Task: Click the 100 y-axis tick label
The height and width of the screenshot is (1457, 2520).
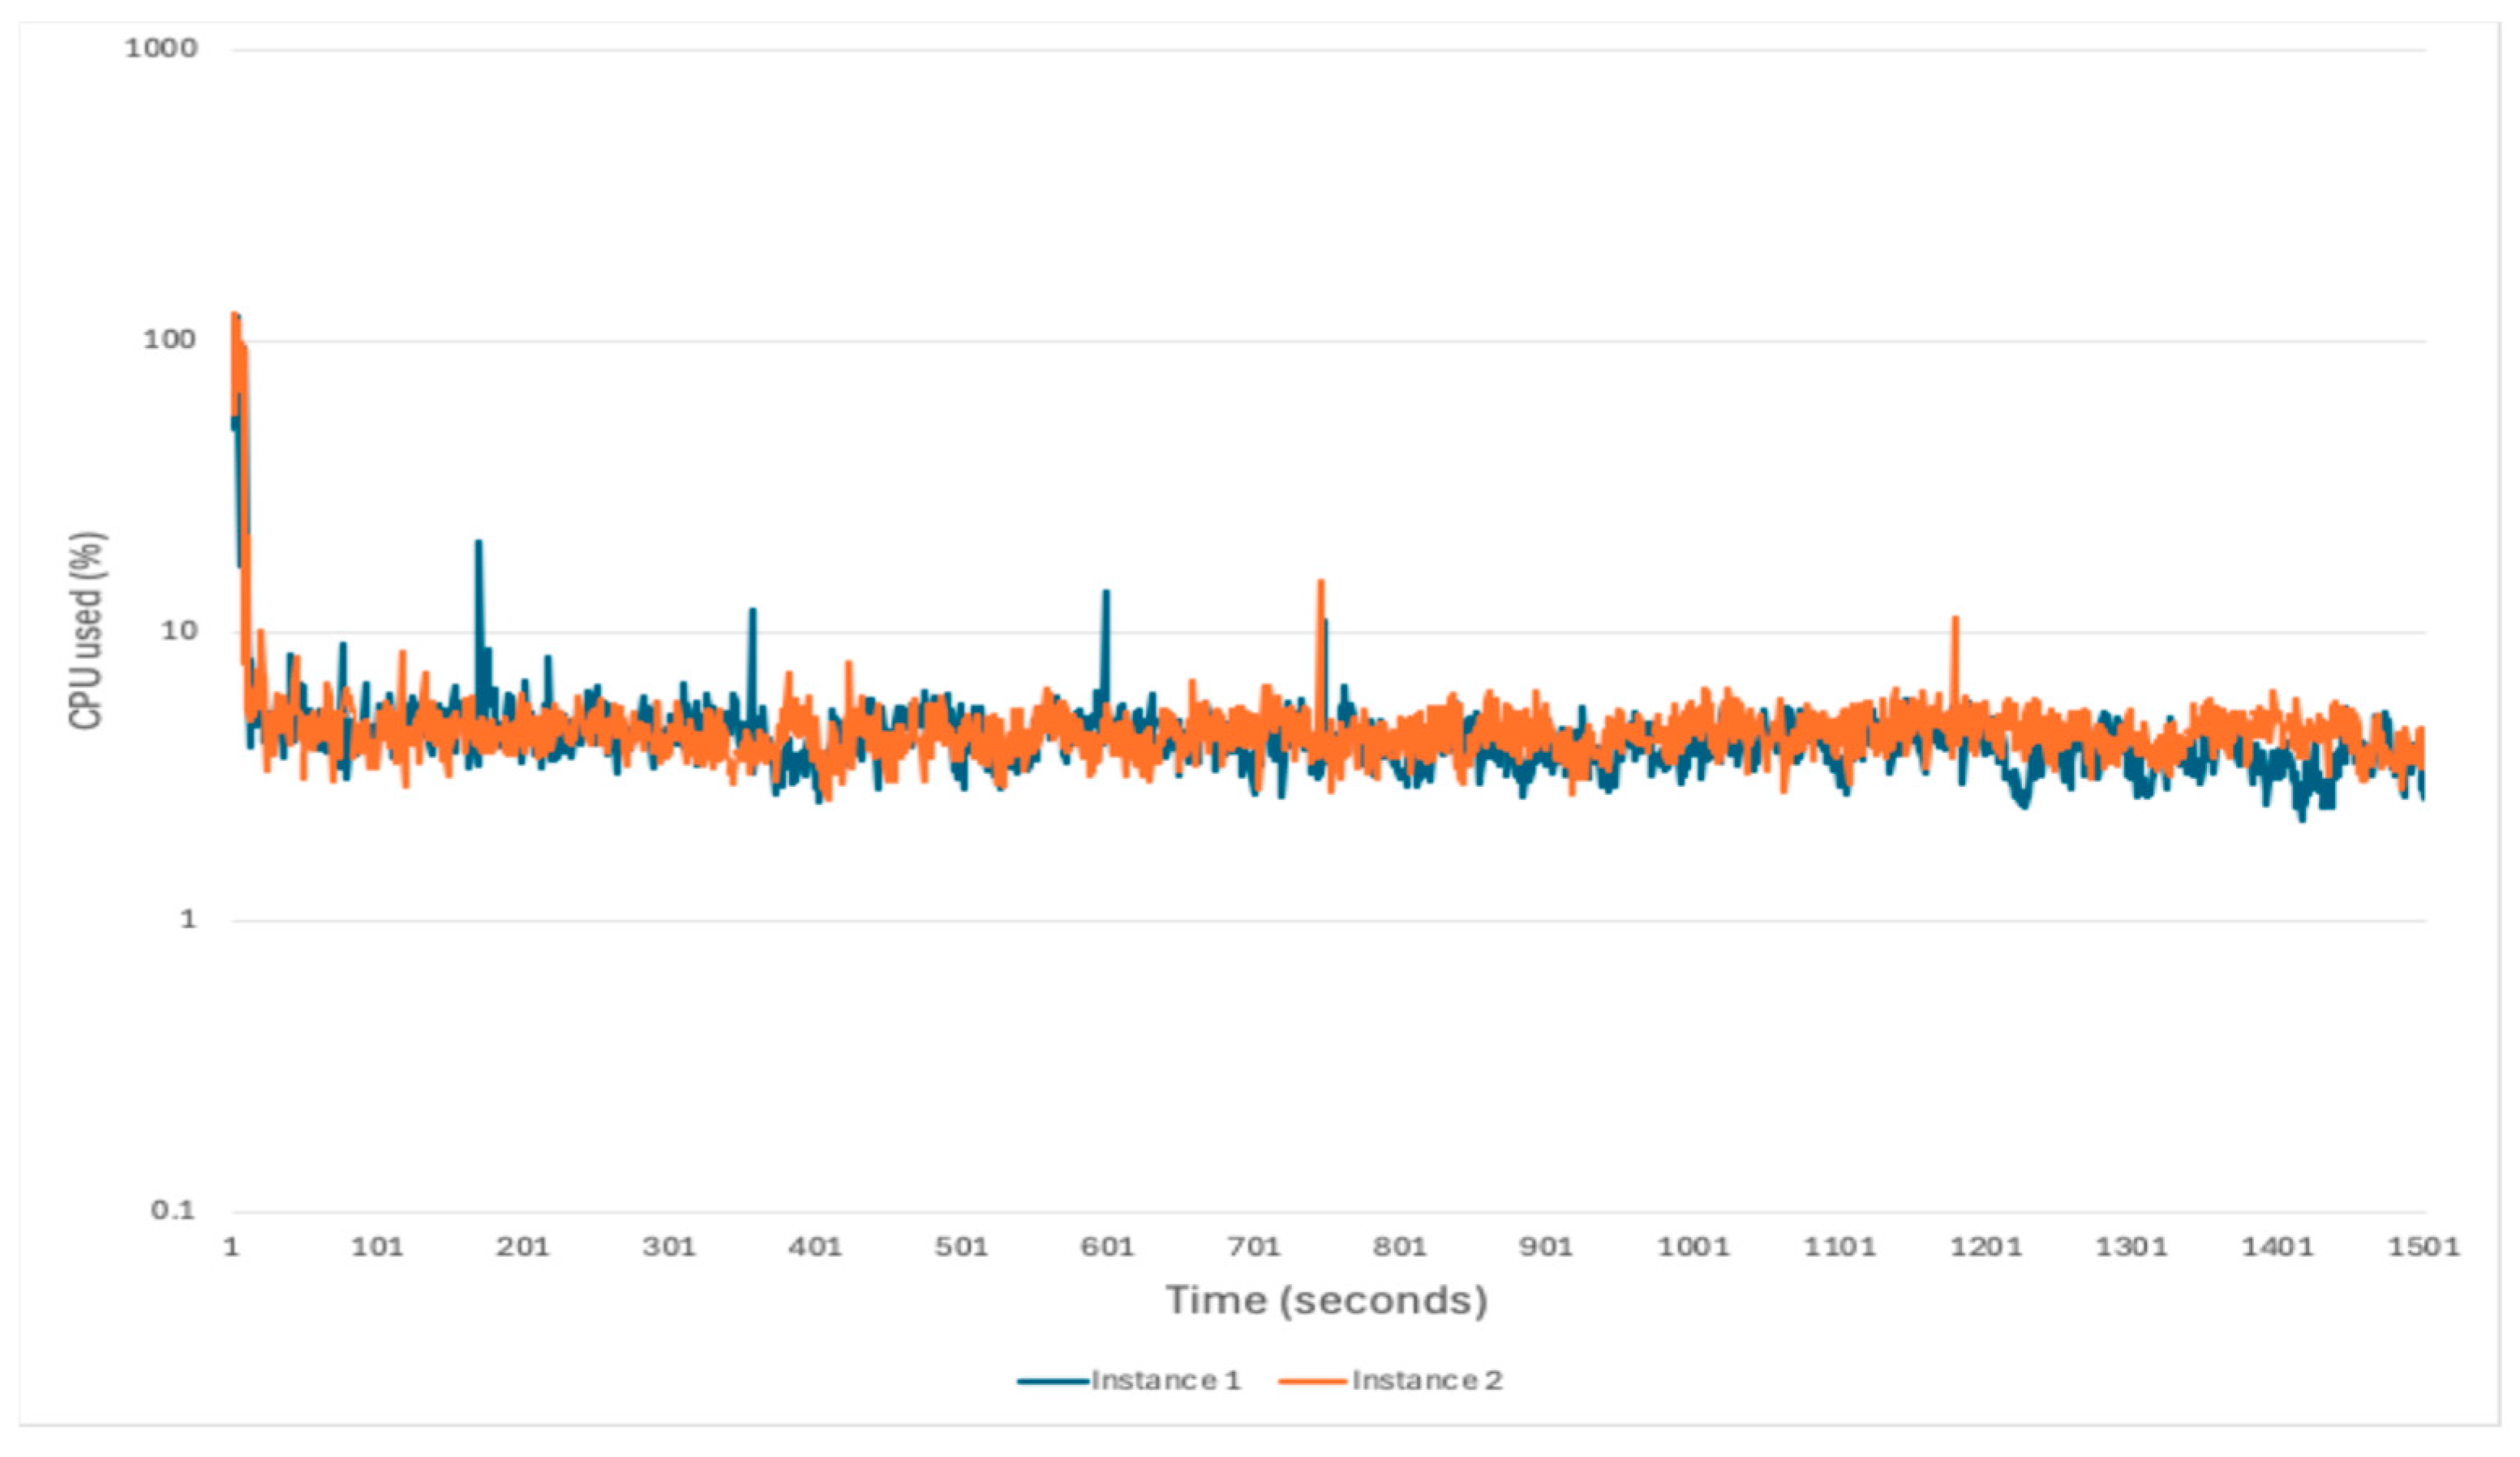Action: pyautogui.click(x=169, y=340)
